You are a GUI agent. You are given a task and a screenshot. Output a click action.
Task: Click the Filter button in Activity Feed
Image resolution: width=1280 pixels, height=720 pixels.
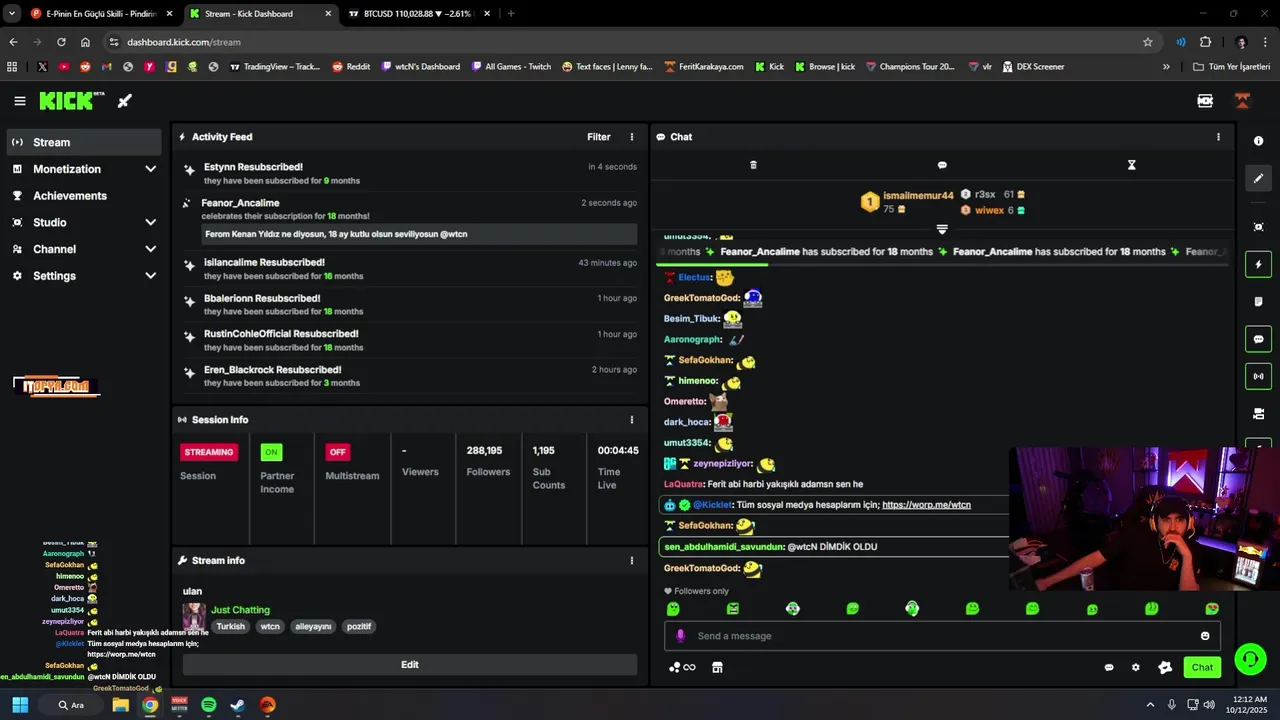pyautogui.click(x=598, y=137)
